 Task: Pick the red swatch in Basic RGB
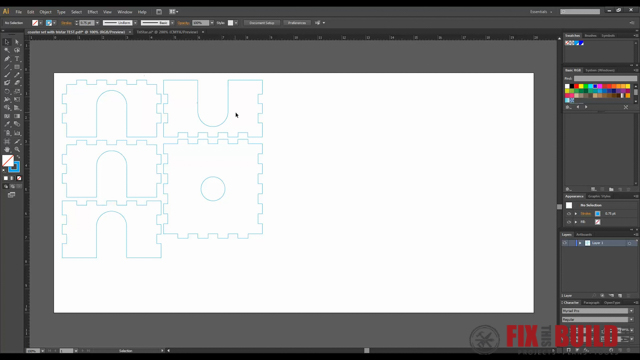(576, 86)
